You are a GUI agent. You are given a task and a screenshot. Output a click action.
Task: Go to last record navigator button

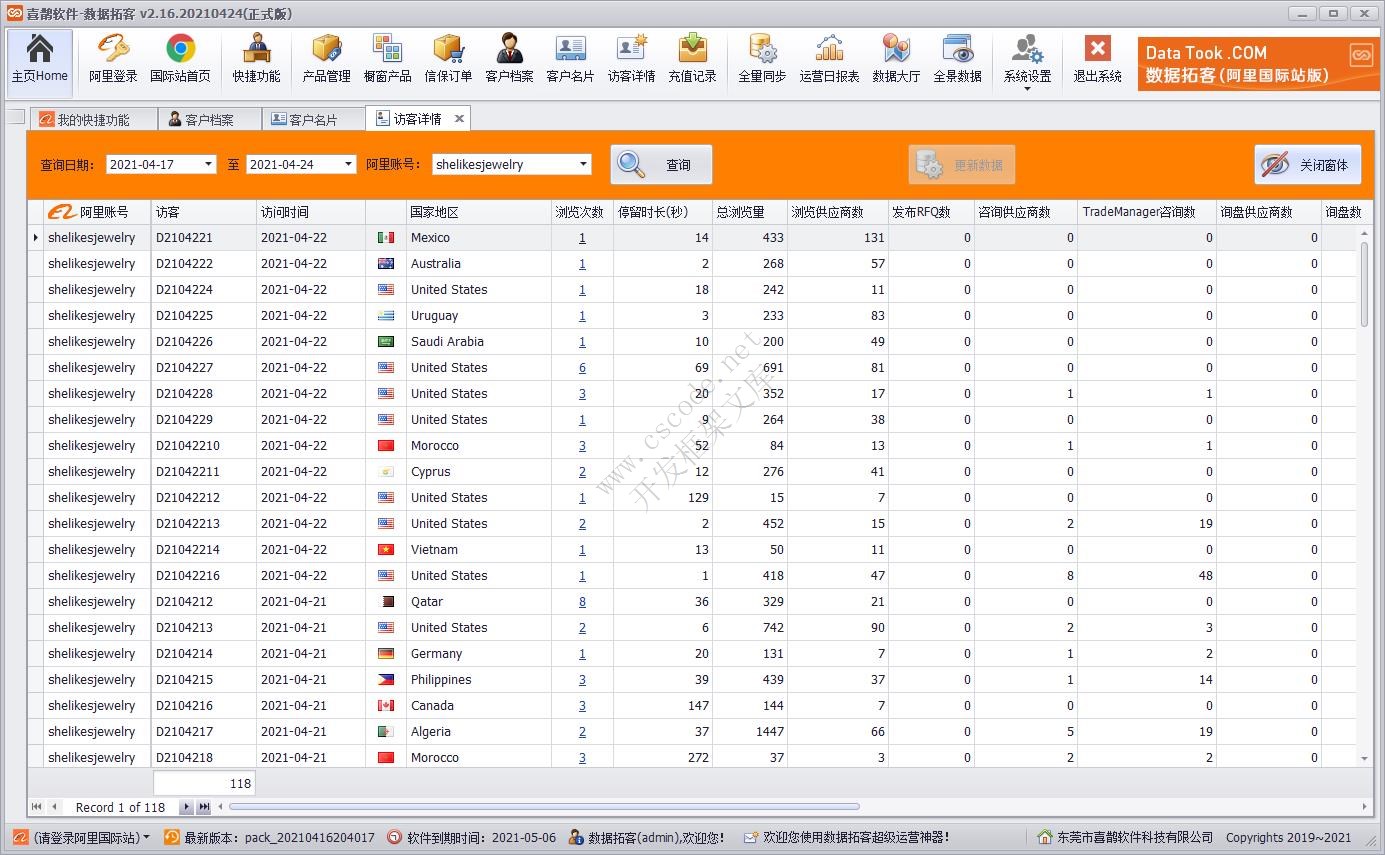coord(204,807)
